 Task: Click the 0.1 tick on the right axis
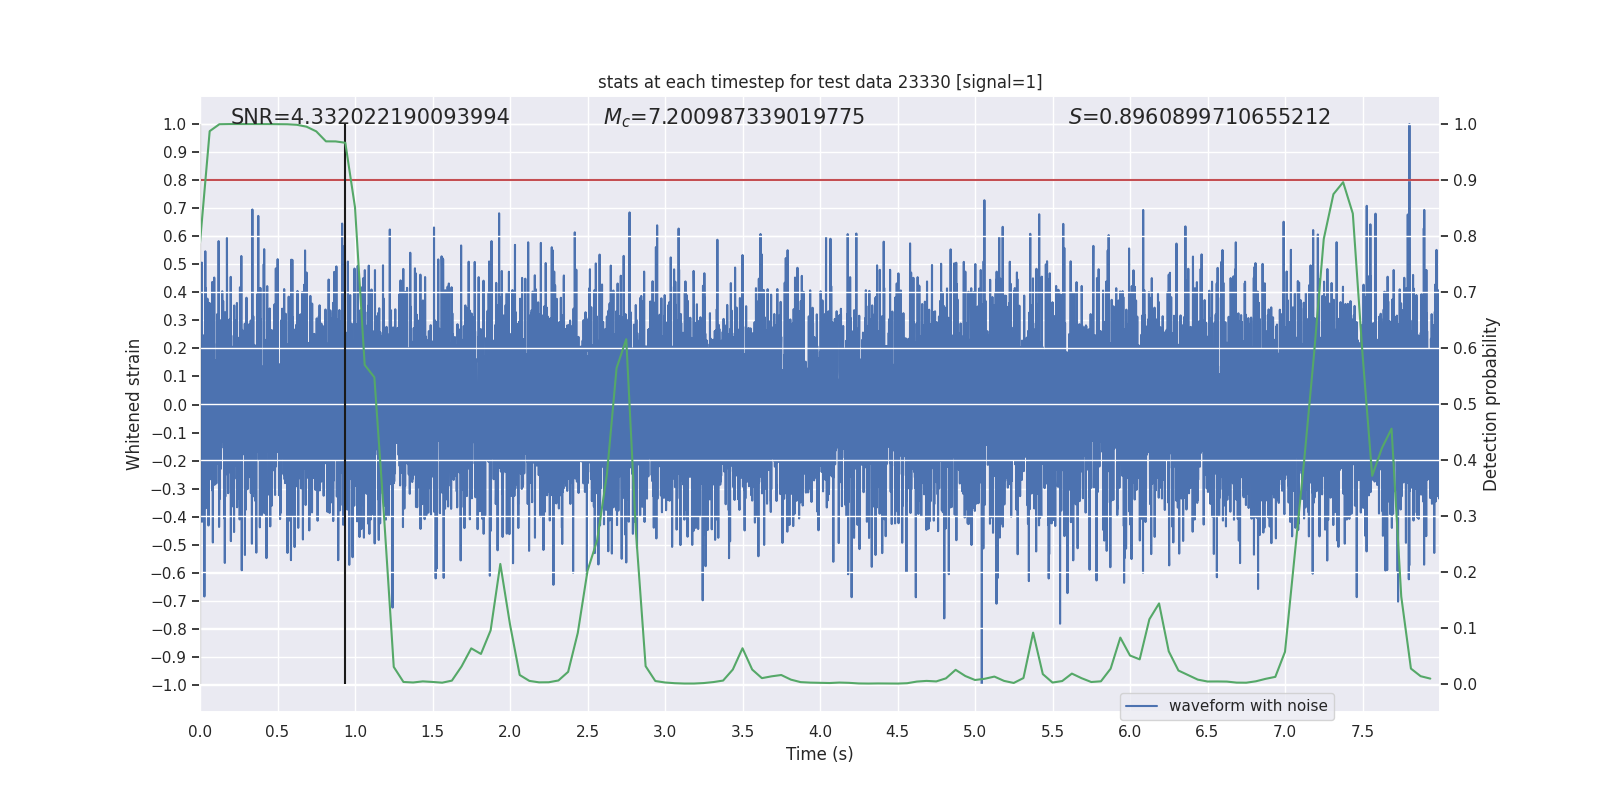pyautogui.click(x=1465, y=629)
